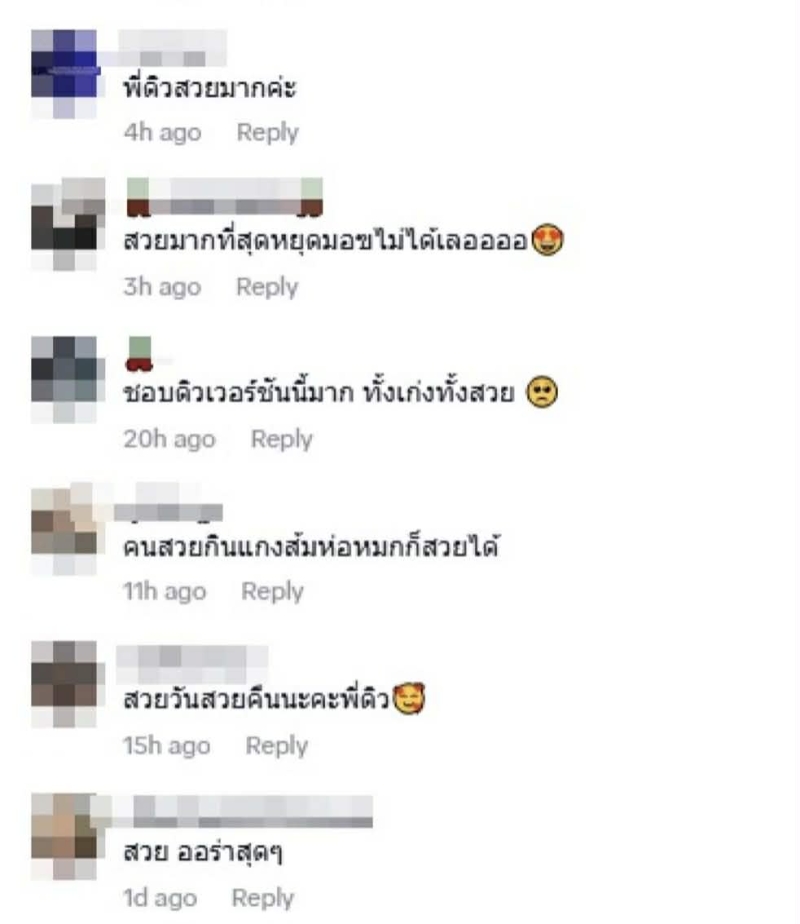
Task: Open avatar of the 11h ago commenter
Action: click(x=64, y=532)
